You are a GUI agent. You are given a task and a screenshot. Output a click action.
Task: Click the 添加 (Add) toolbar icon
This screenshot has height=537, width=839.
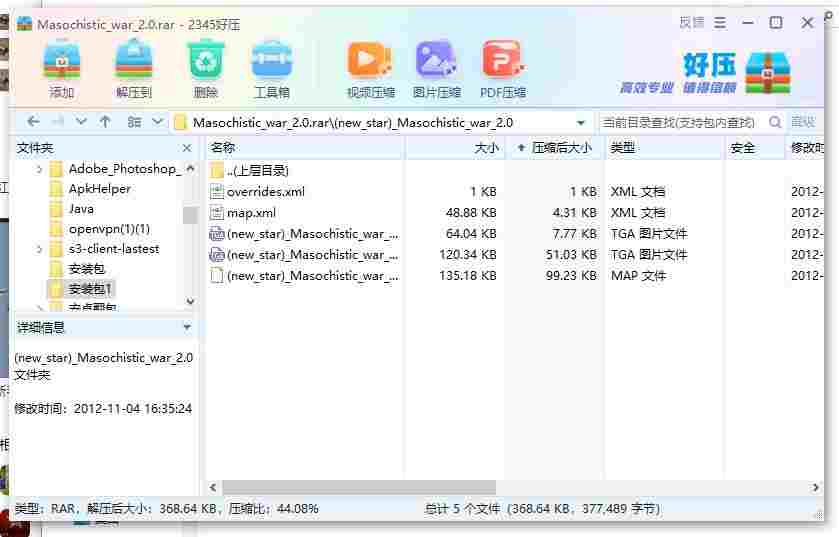(x=62, y=69)
